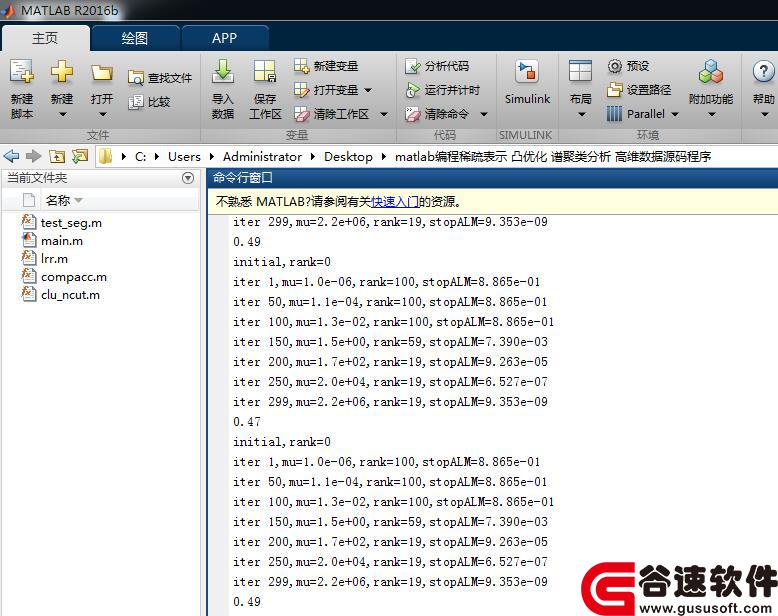This screenshot has height=616, width=778.
Task: Click the Compare (比较) tool
Action: pyautogui.click(x=149, y=102)
